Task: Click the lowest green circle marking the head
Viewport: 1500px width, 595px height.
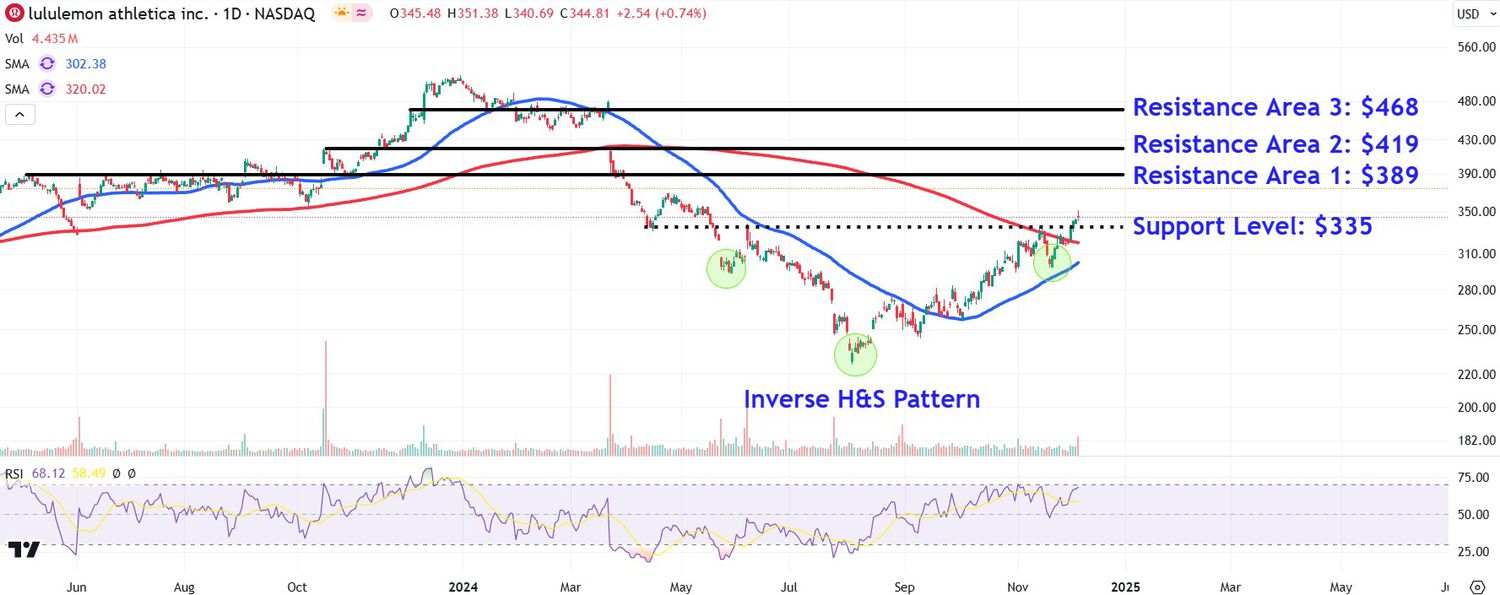Action: click(855, 354)
